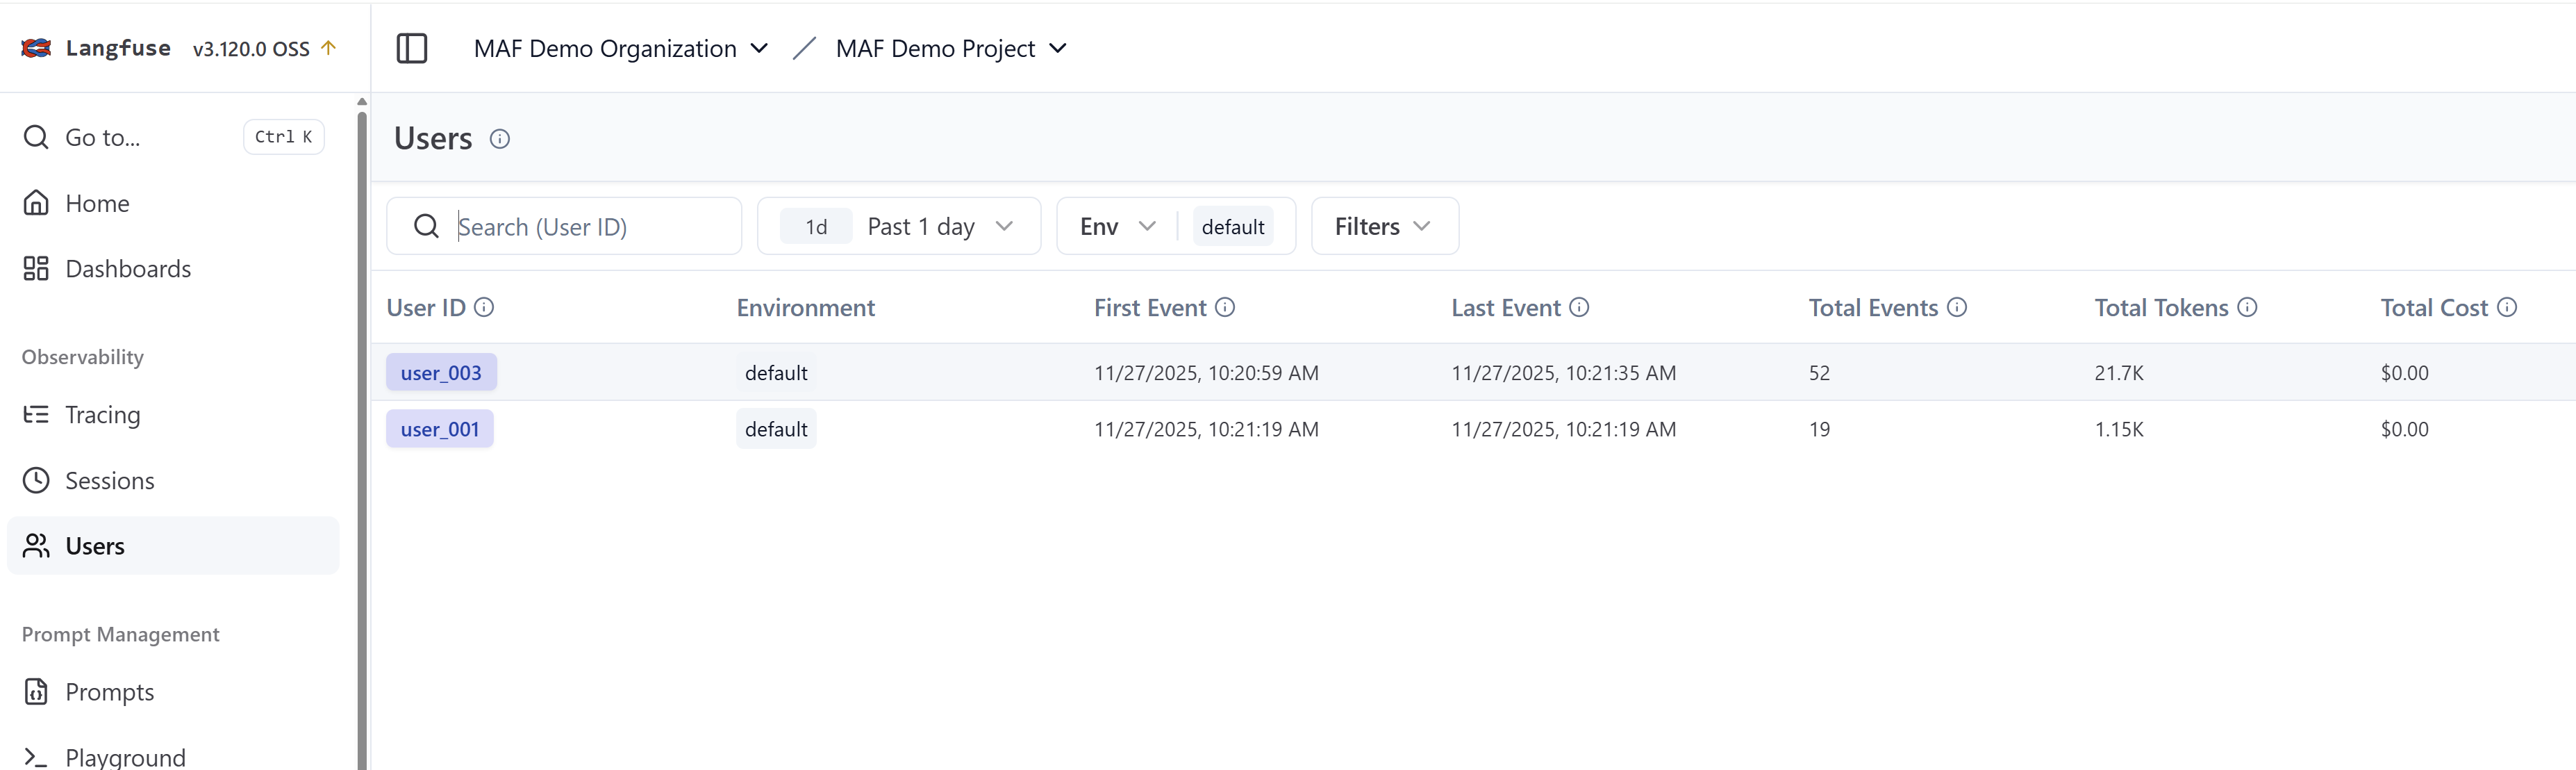Viewport: 2576px width, 770px height.
Task: Click the Langfuse logo icon
Action: [x=36, y=48]
